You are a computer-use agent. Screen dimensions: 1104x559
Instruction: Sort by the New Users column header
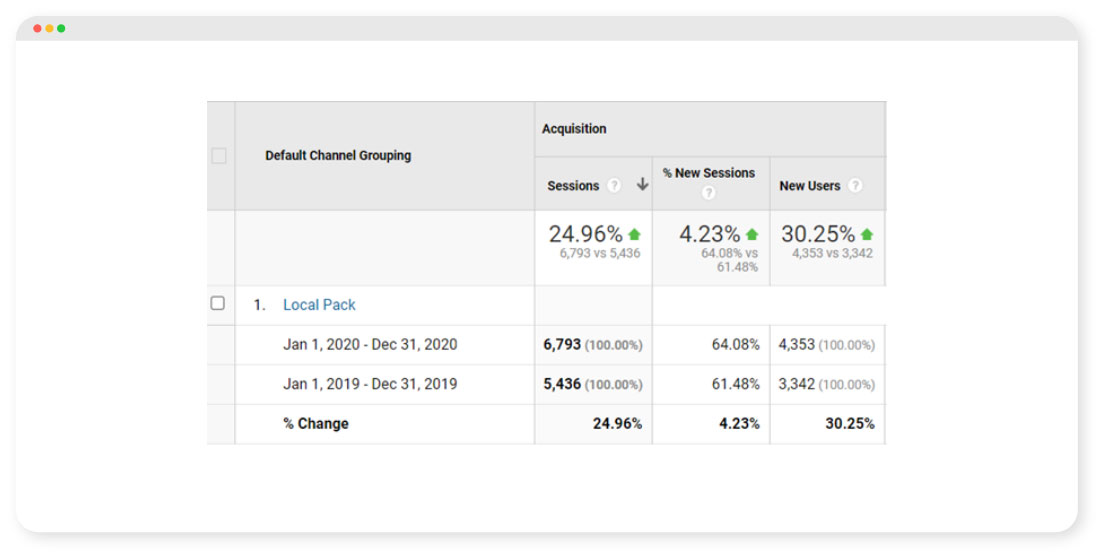point(810,186)
